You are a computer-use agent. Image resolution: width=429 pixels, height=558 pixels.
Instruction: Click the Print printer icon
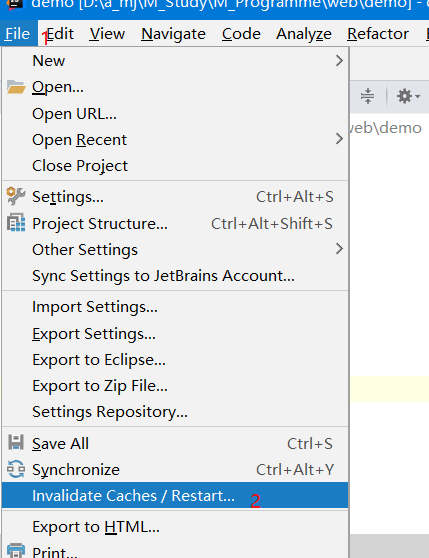(16, 550)
